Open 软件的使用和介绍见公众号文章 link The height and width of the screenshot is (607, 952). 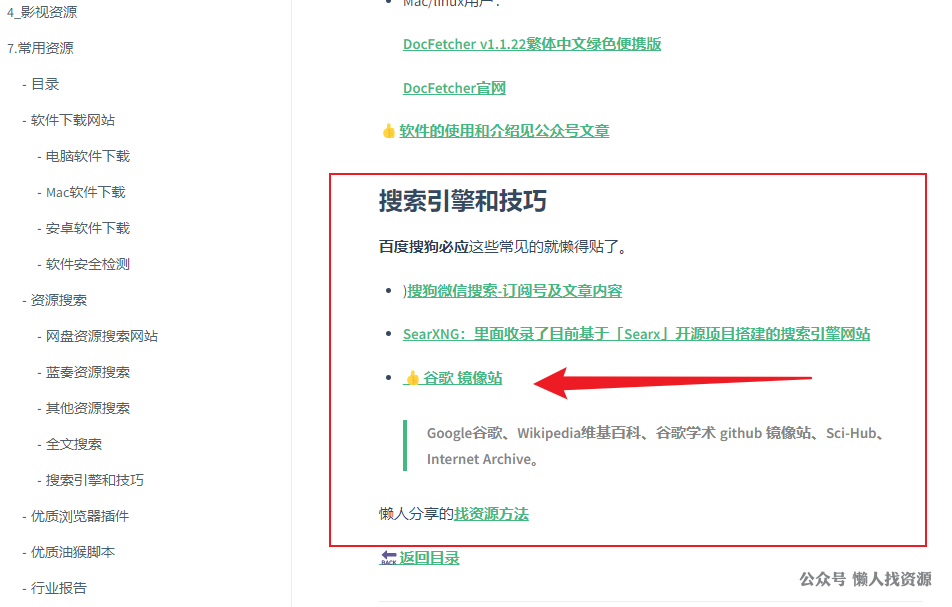[x=504, y=131]
